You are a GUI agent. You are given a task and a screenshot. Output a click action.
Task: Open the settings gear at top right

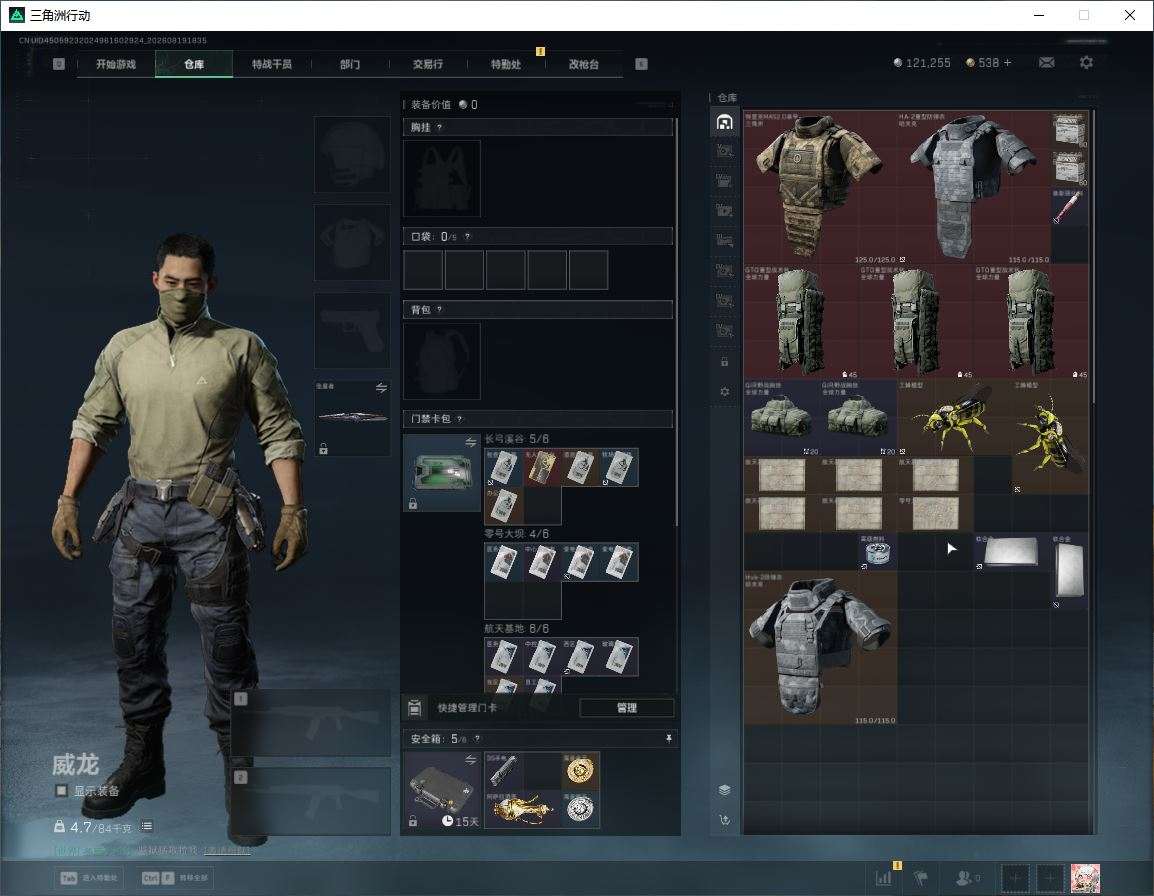tap(1086, 63)
